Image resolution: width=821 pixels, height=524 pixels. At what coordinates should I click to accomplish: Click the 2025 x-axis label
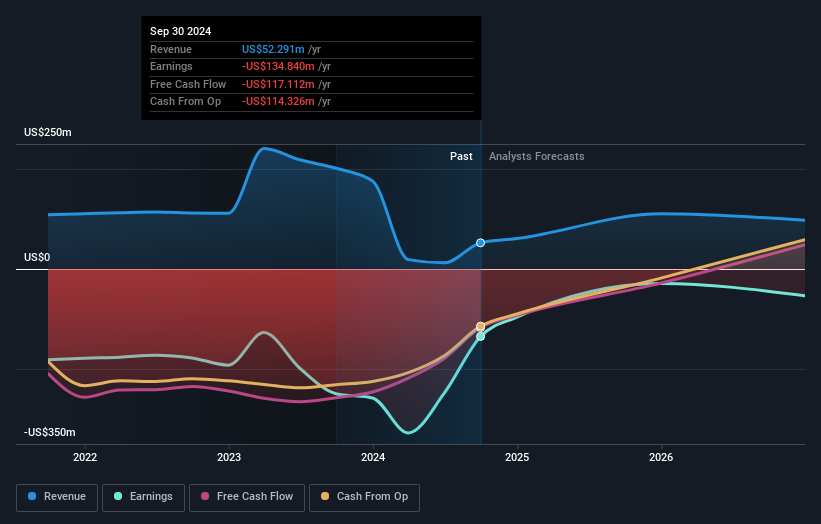pyautogui.click(x=517, y=457)
